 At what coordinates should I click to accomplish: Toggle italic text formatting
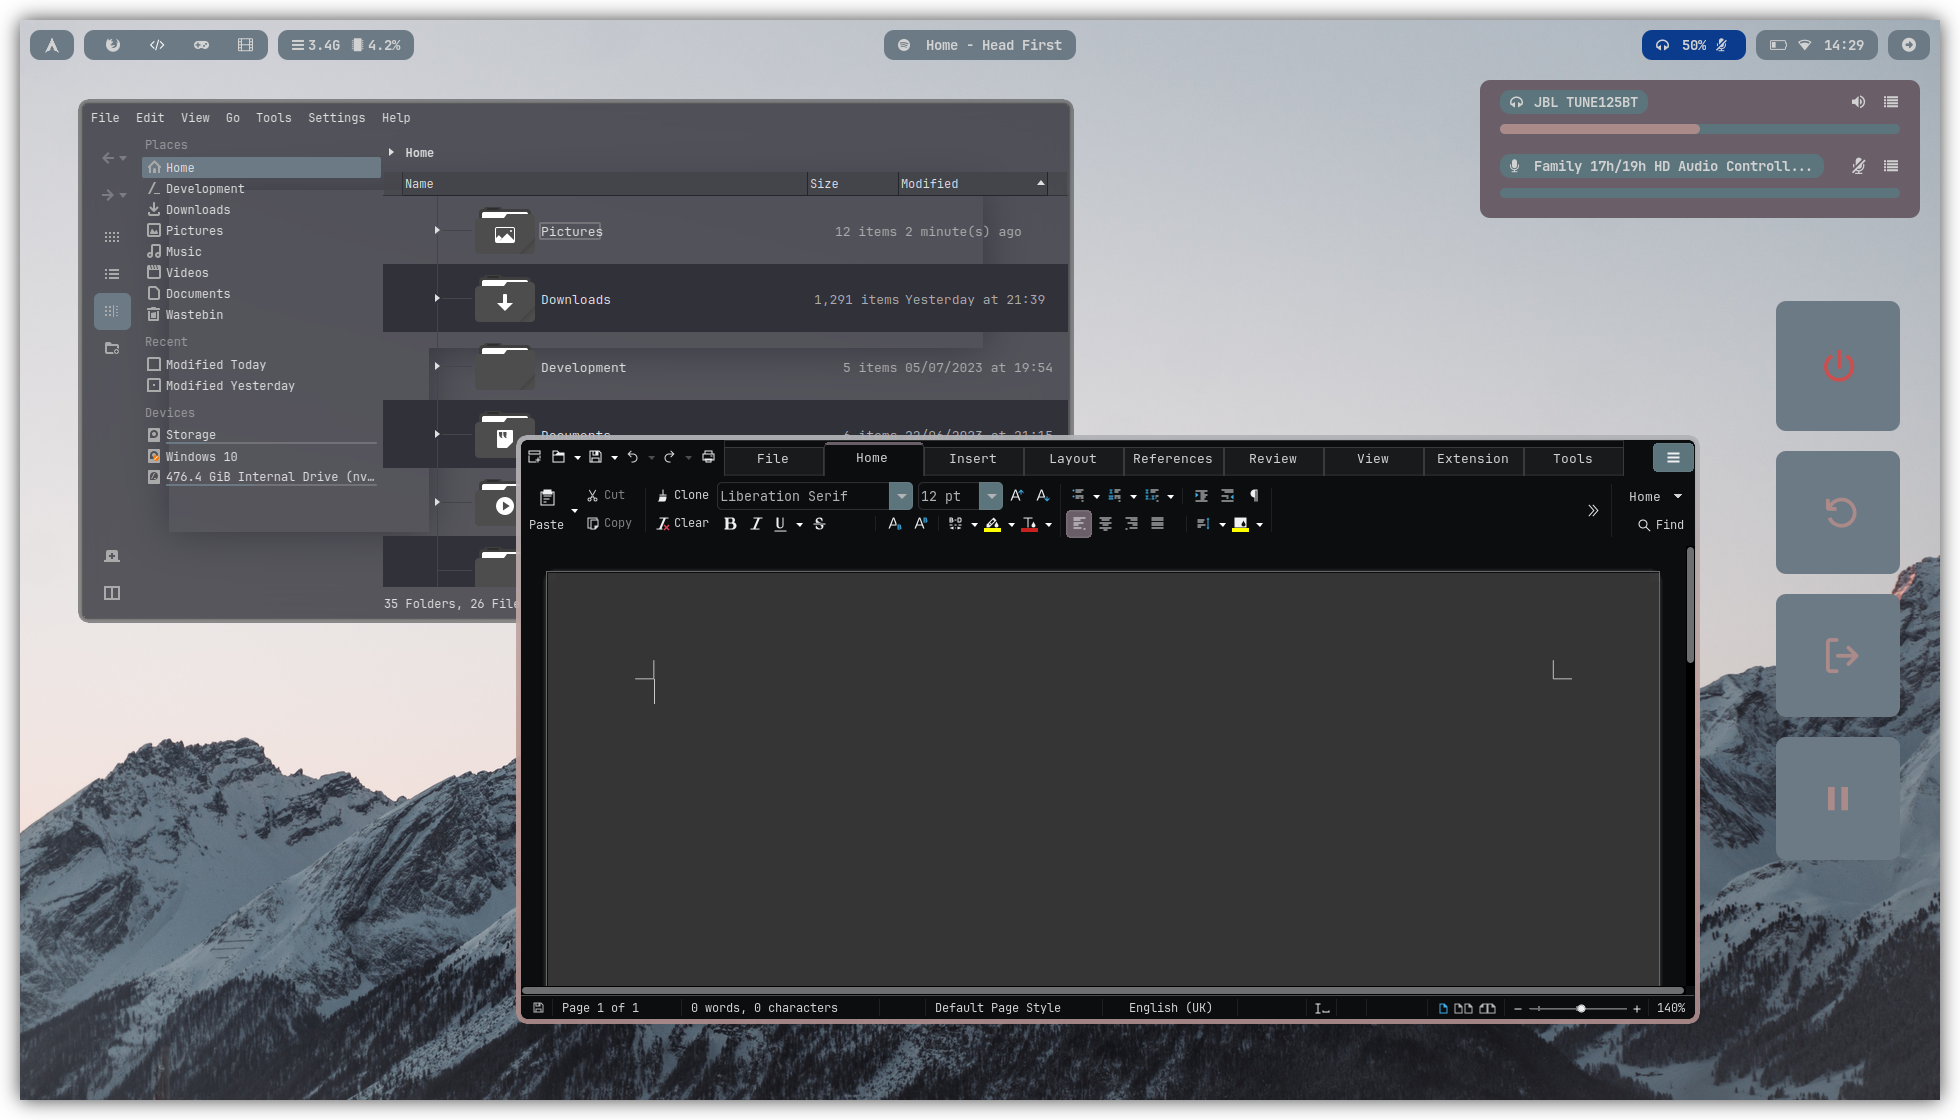(x=756, y=524)
